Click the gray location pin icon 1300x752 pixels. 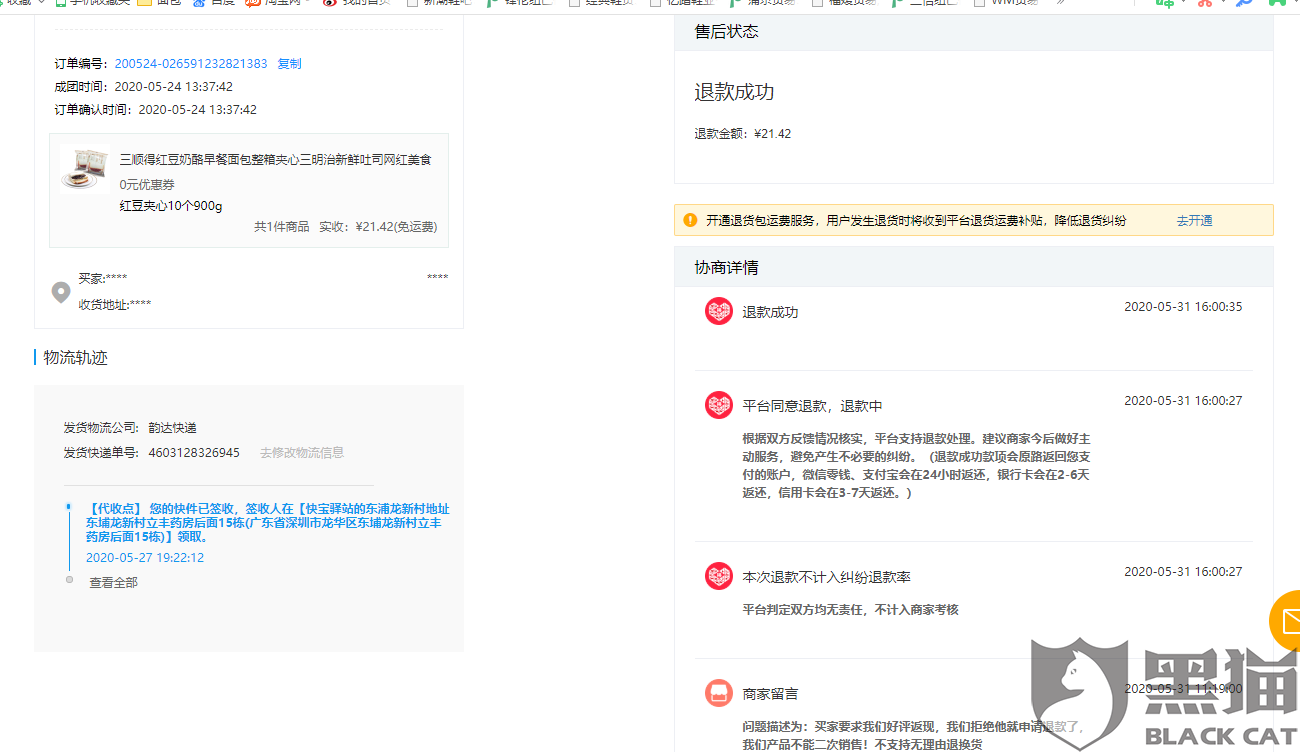point(61,292)
